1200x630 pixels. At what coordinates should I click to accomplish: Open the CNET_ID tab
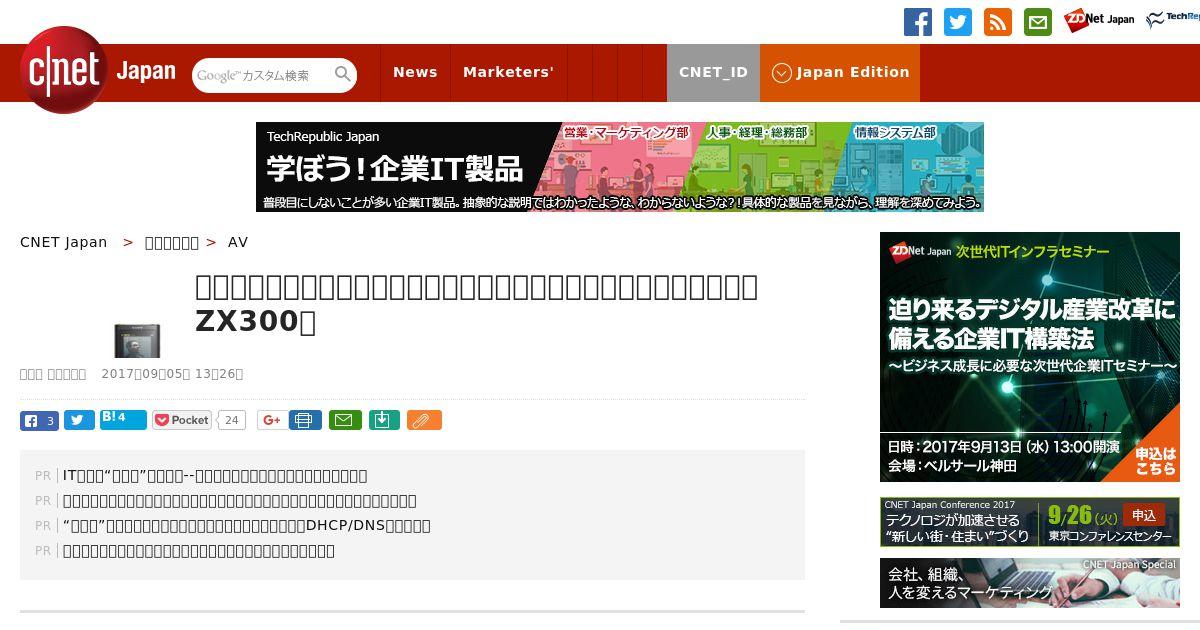[x=713, y=72]
